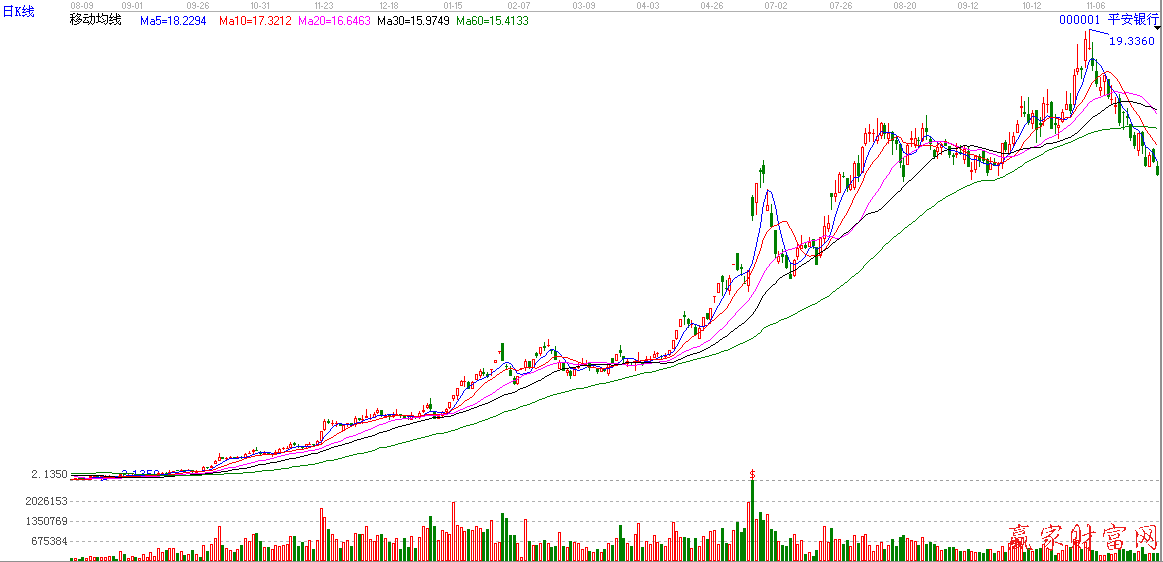Screen dimensions: 1163x562
Task: Select the 移动均线 indicator label
Action: (95, 20)
